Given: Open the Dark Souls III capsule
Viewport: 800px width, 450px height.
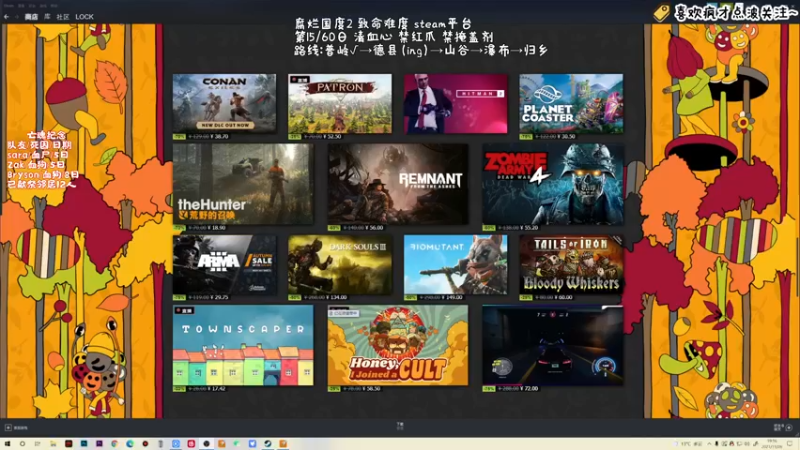Looking at the screenshot, I should pos(340,265).
